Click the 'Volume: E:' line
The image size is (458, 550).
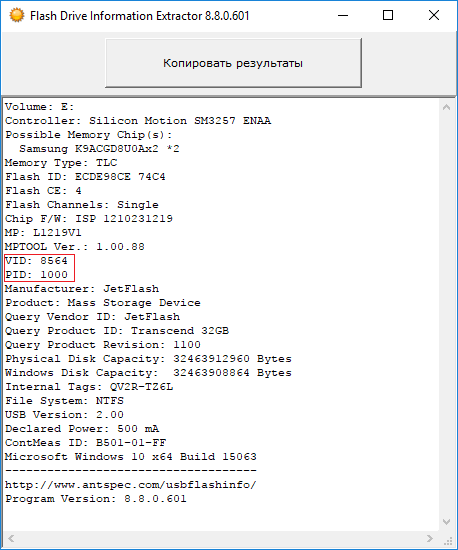40,107
